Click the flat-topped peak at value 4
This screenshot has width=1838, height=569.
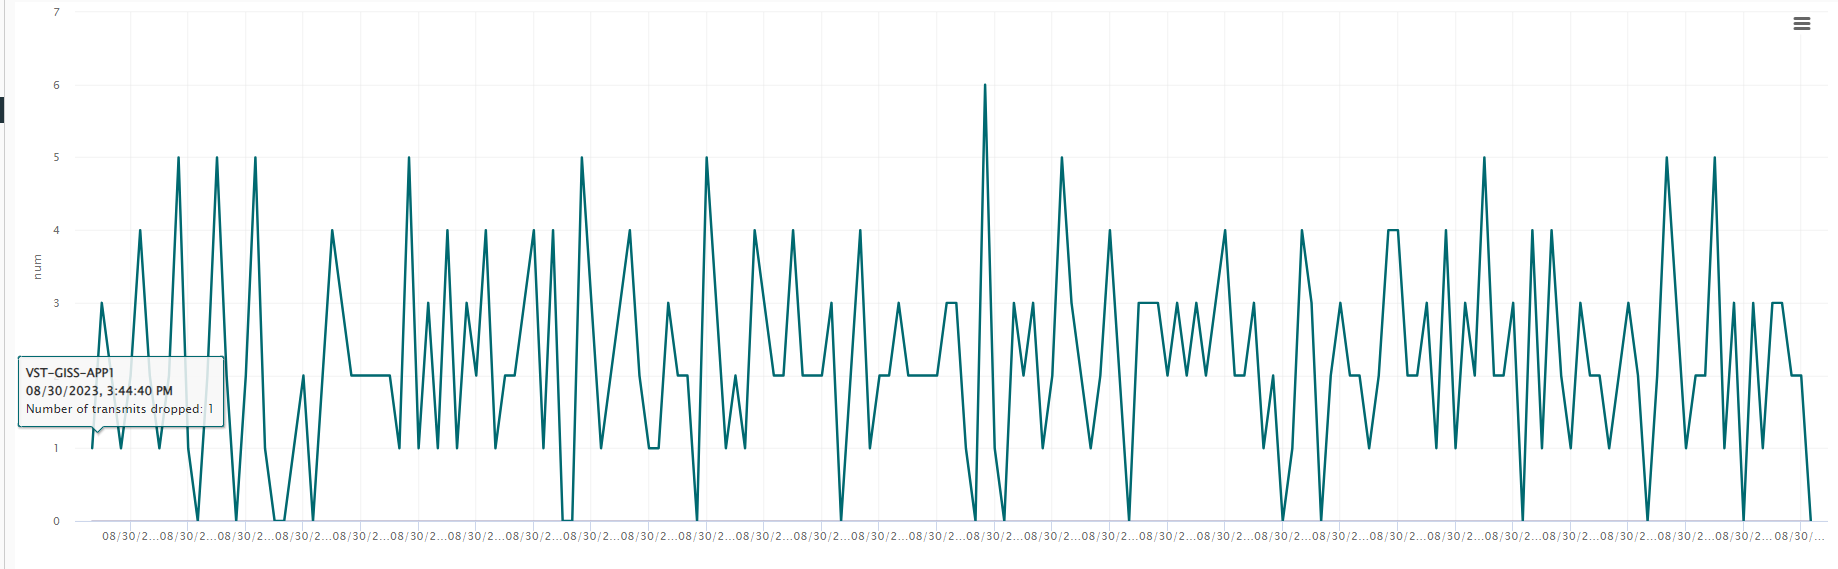click(x=1392, y=230)
